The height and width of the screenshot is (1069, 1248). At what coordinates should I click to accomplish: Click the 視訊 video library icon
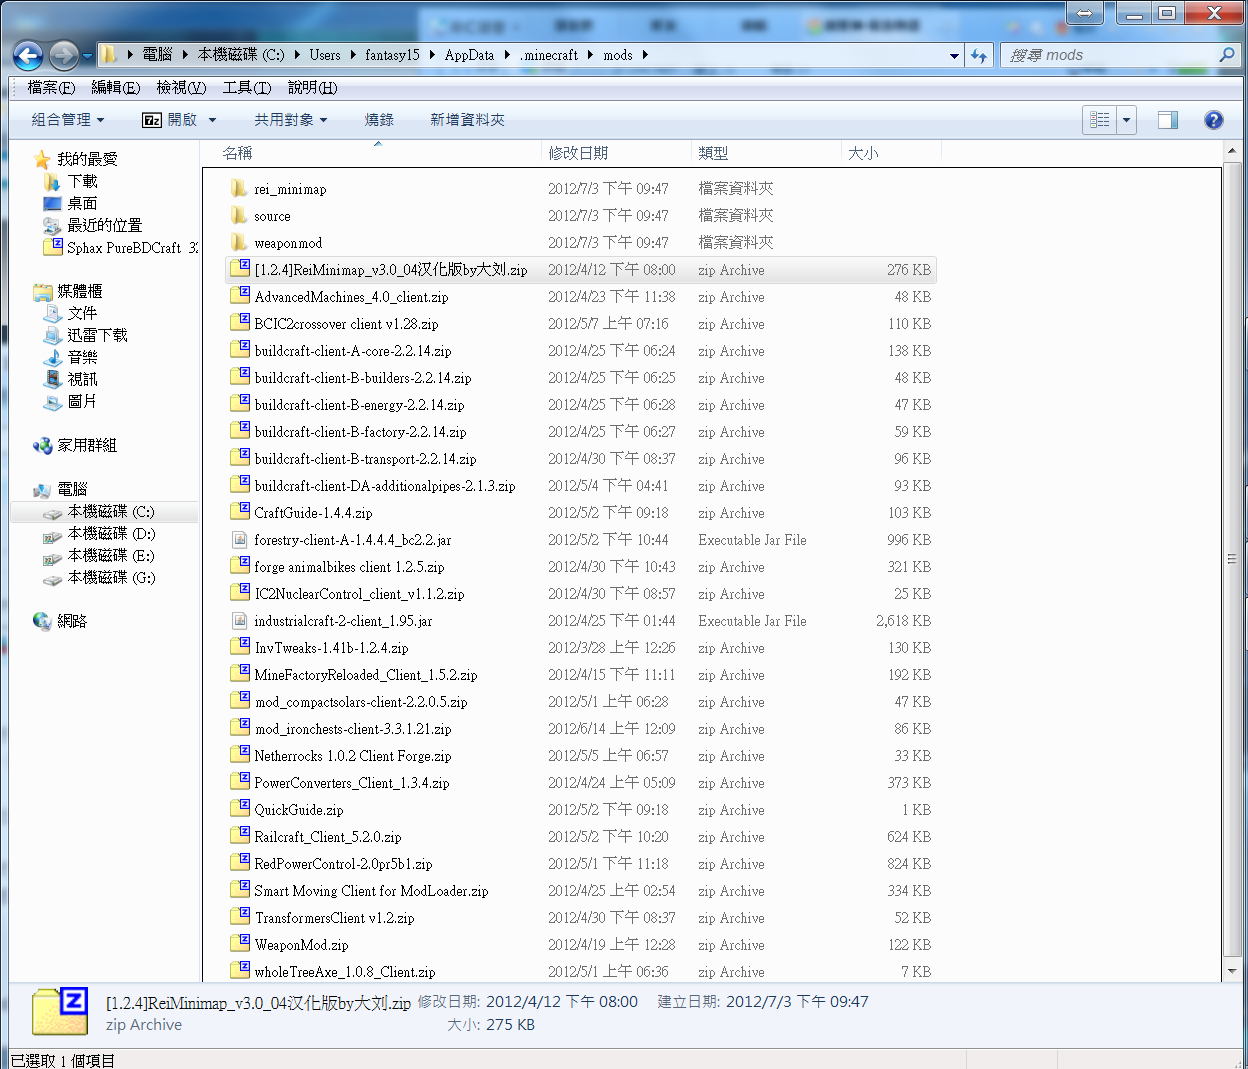click(52, 379)
